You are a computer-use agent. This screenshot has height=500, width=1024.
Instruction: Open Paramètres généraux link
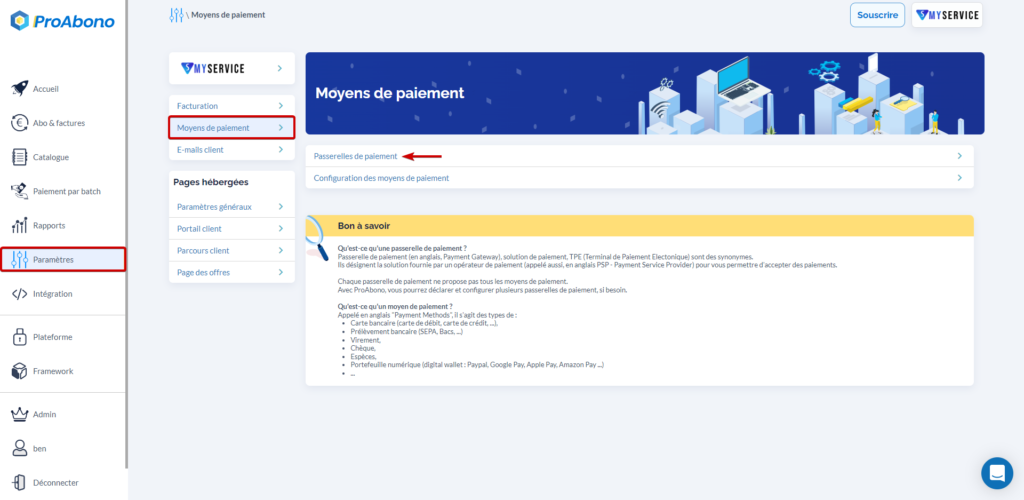(x=214, y=207)
